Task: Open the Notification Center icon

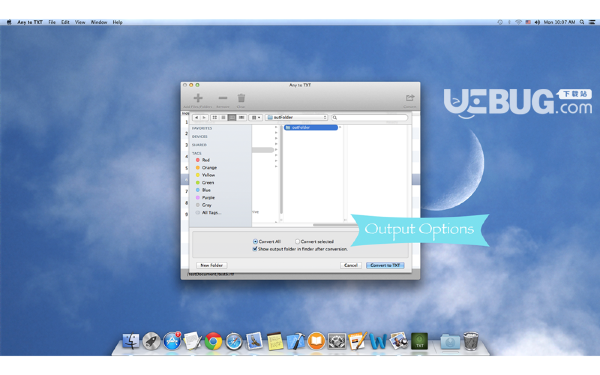Action: tap(592, 22)
